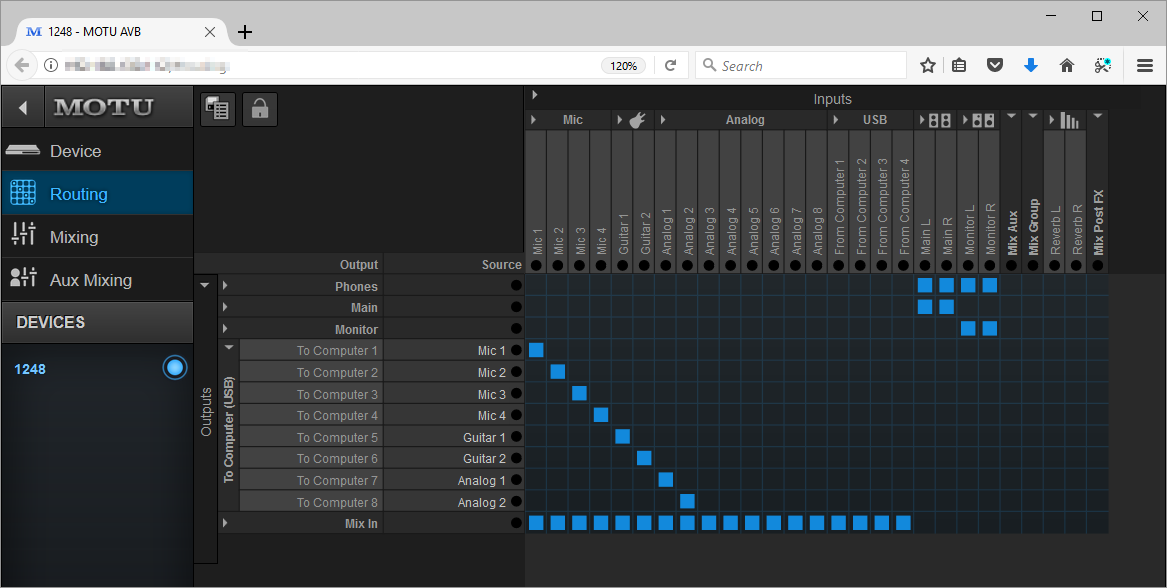The height and width of the screenshot is (588, 1167).
Task: Collapse sidebar with the left arrow icon
Action: 22,107
